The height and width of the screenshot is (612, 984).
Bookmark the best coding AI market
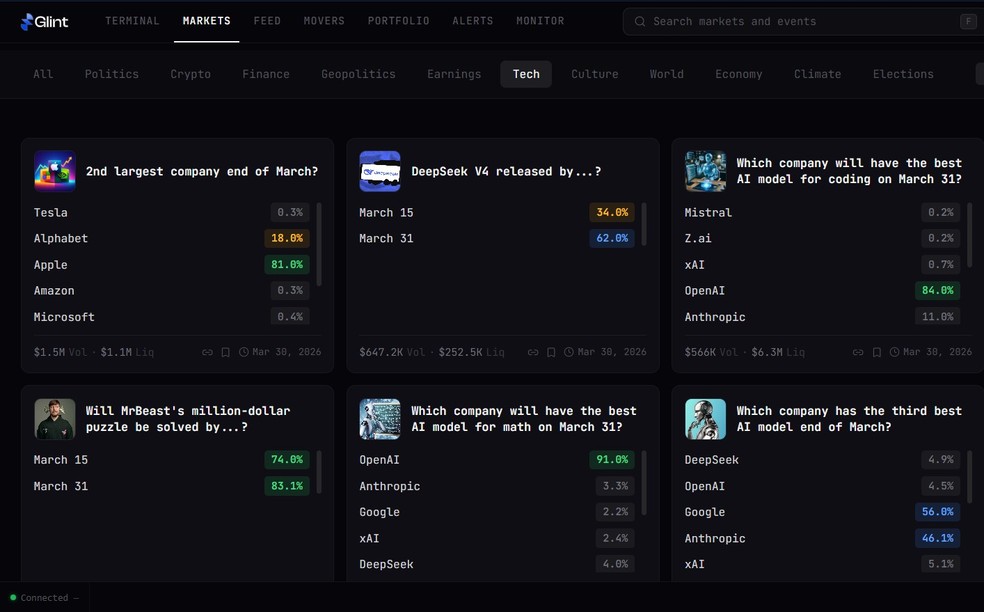877,352
